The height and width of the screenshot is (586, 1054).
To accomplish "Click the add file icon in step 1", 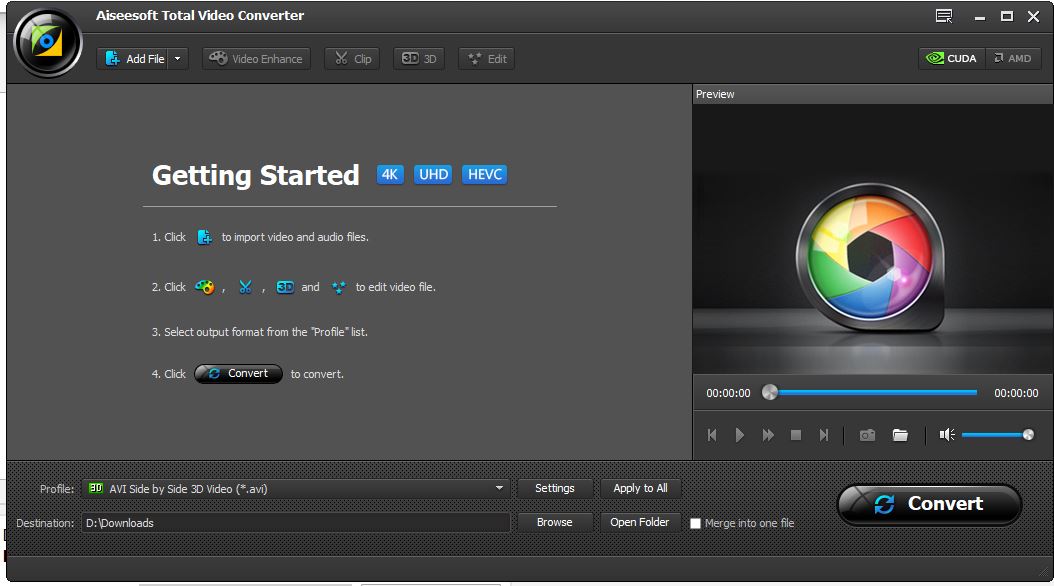I will tap(204, 237).
